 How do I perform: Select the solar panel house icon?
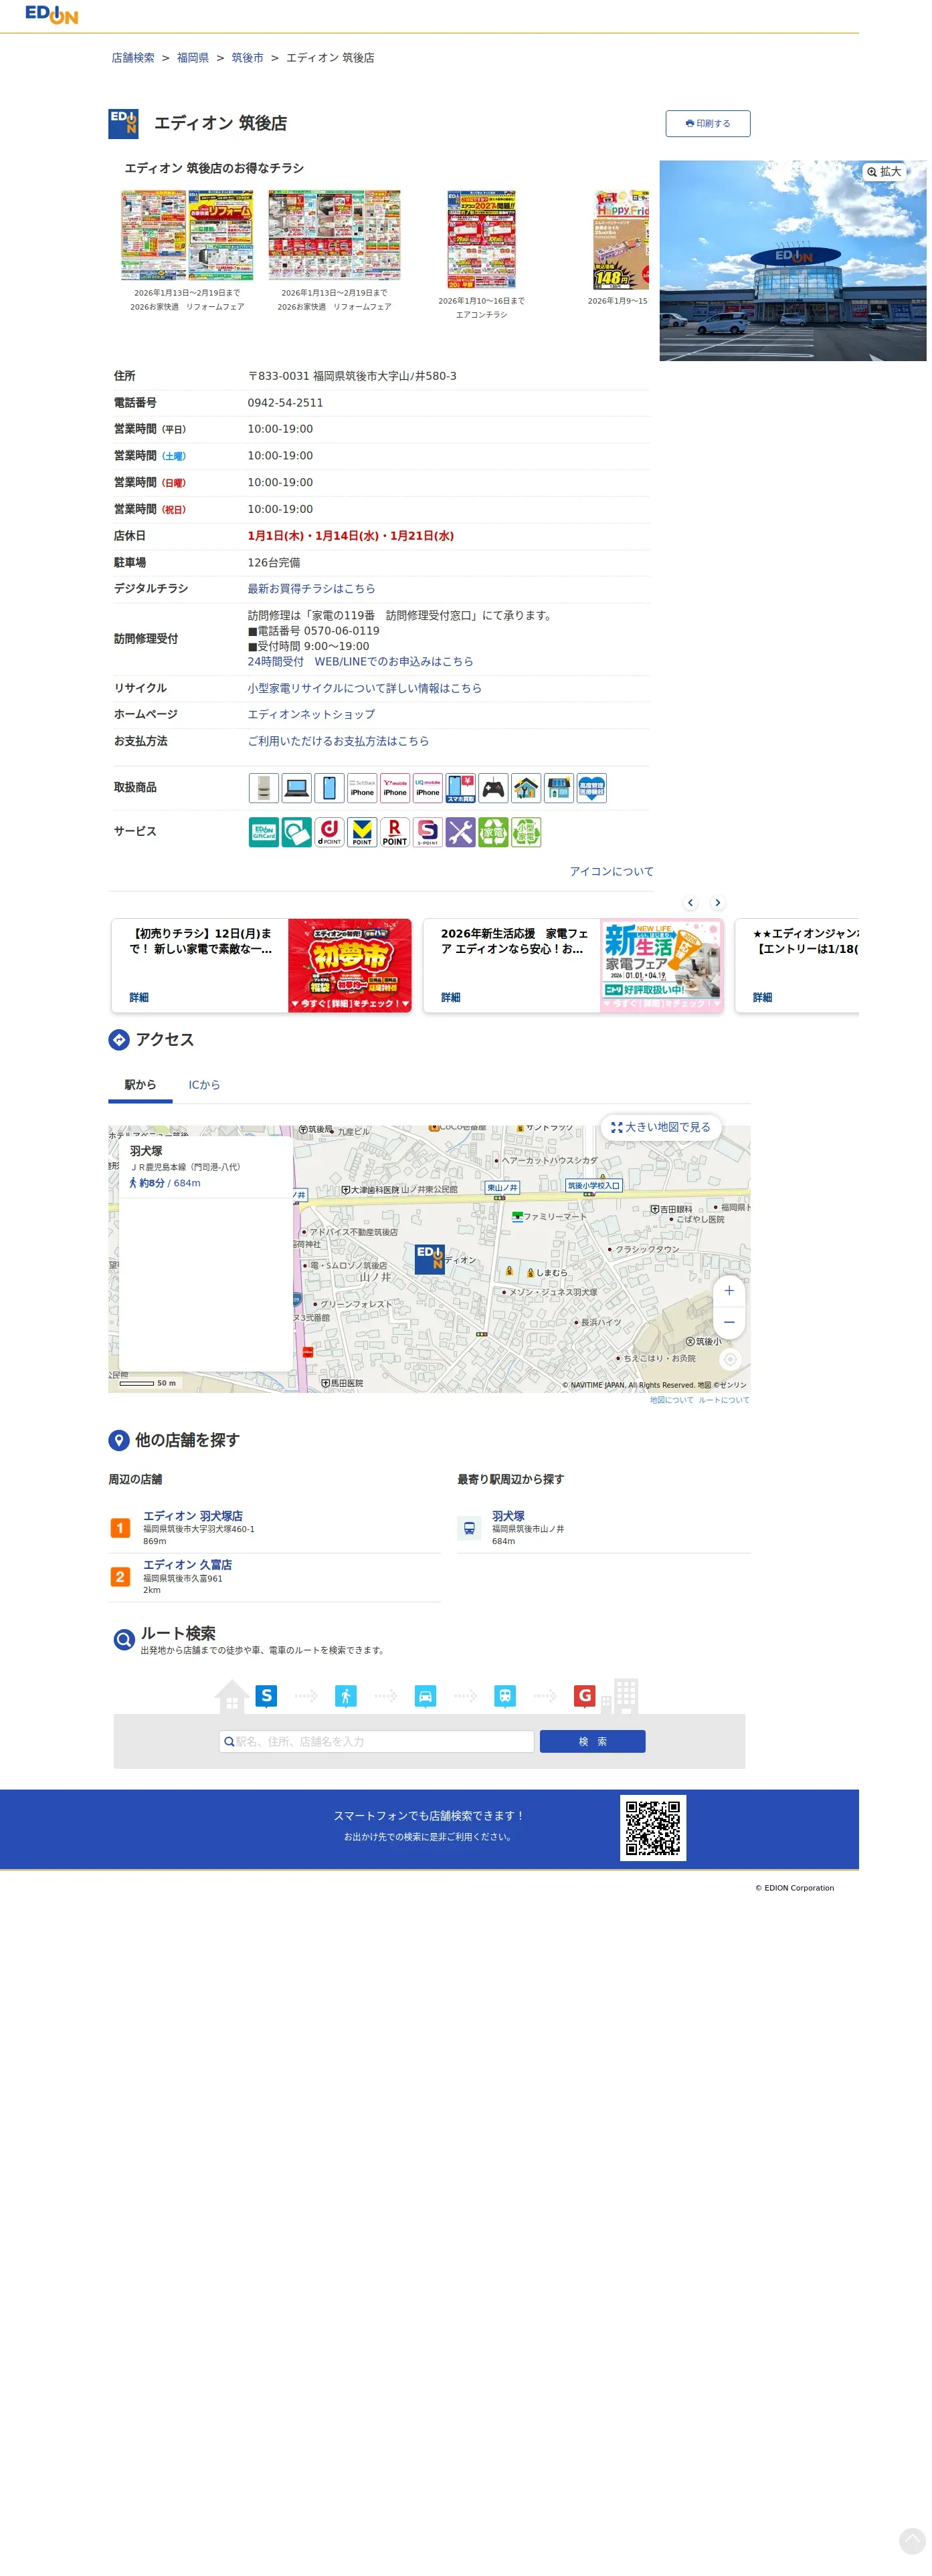pos(559,788)
